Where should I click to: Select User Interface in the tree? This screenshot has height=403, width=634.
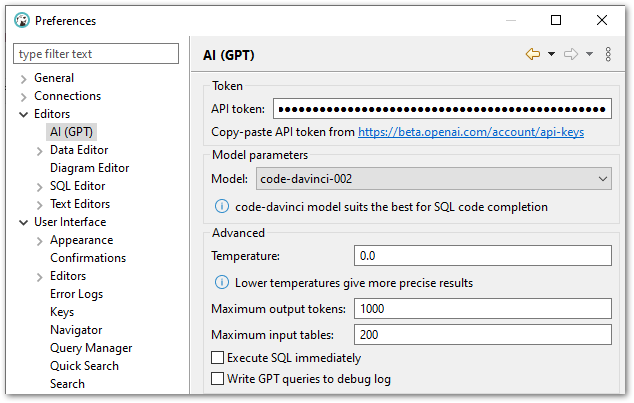pos(70,222)
